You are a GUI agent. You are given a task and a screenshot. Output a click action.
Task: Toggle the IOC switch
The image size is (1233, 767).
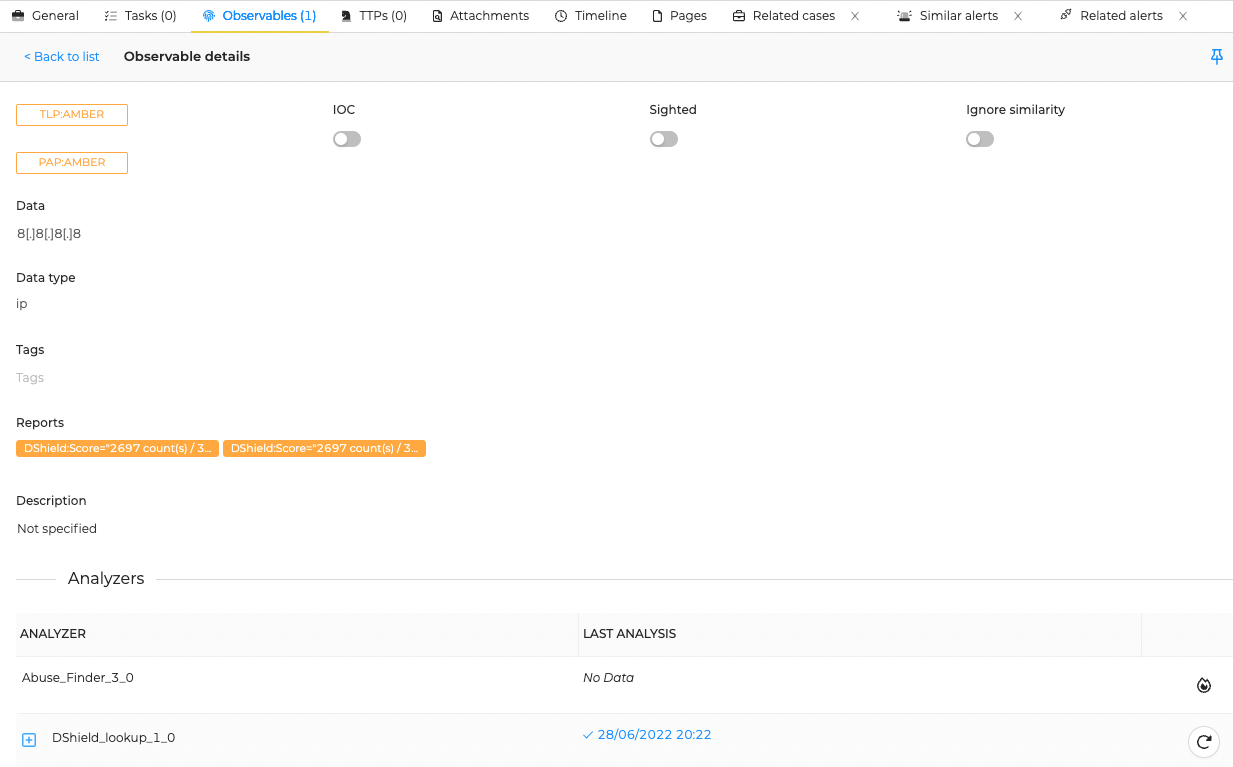[347, 139]
